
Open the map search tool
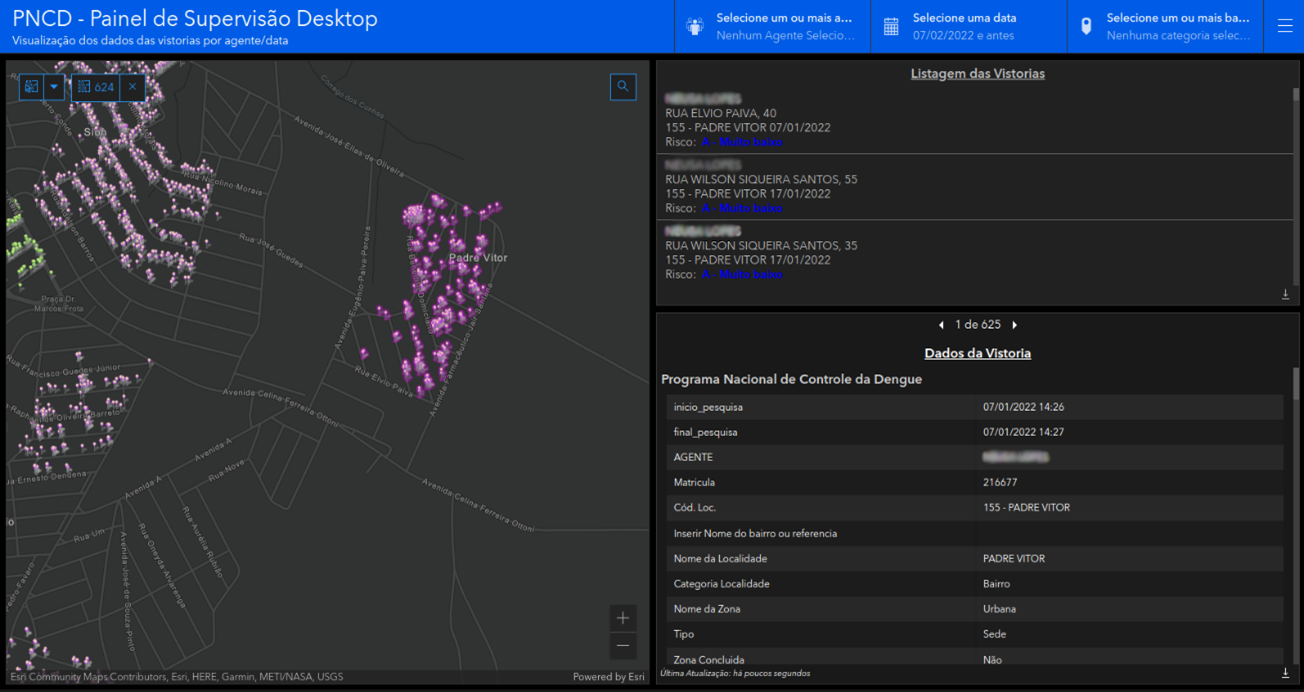click(x=623, y=87)
